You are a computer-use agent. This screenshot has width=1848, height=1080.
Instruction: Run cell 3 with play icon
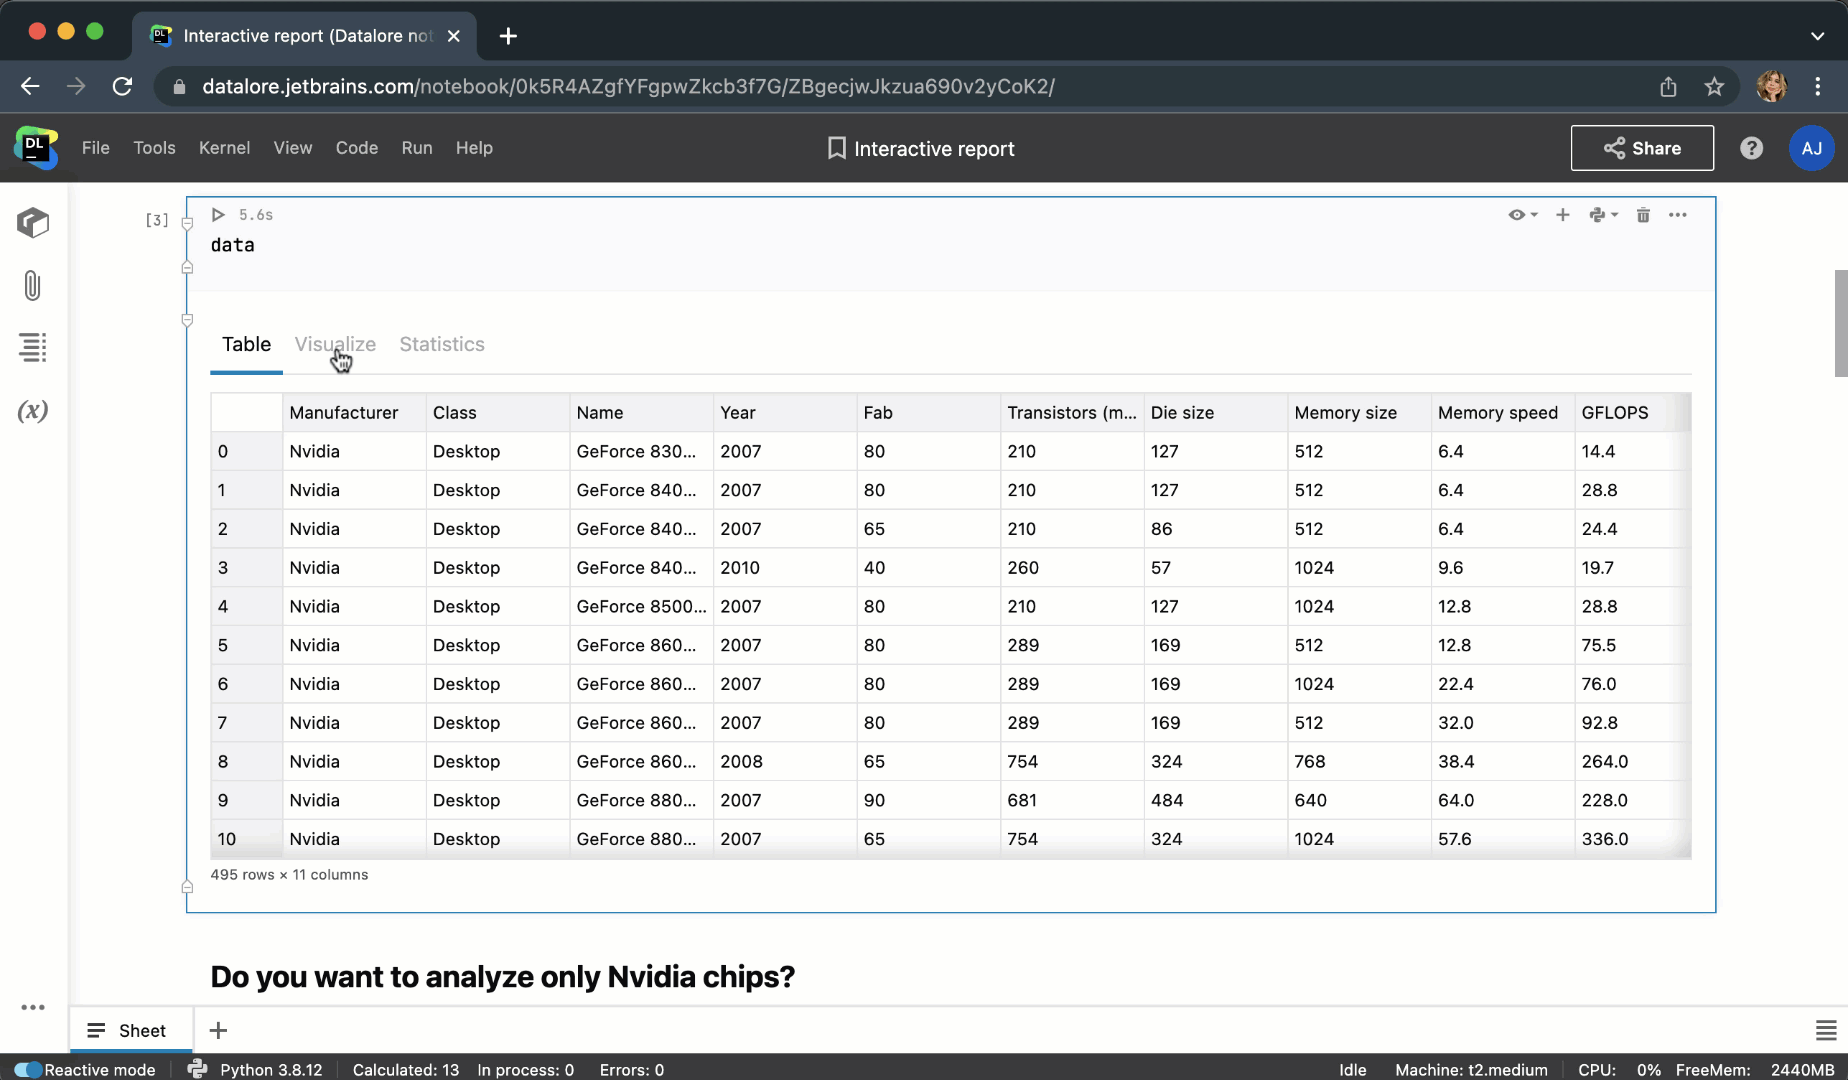(218, 215)
